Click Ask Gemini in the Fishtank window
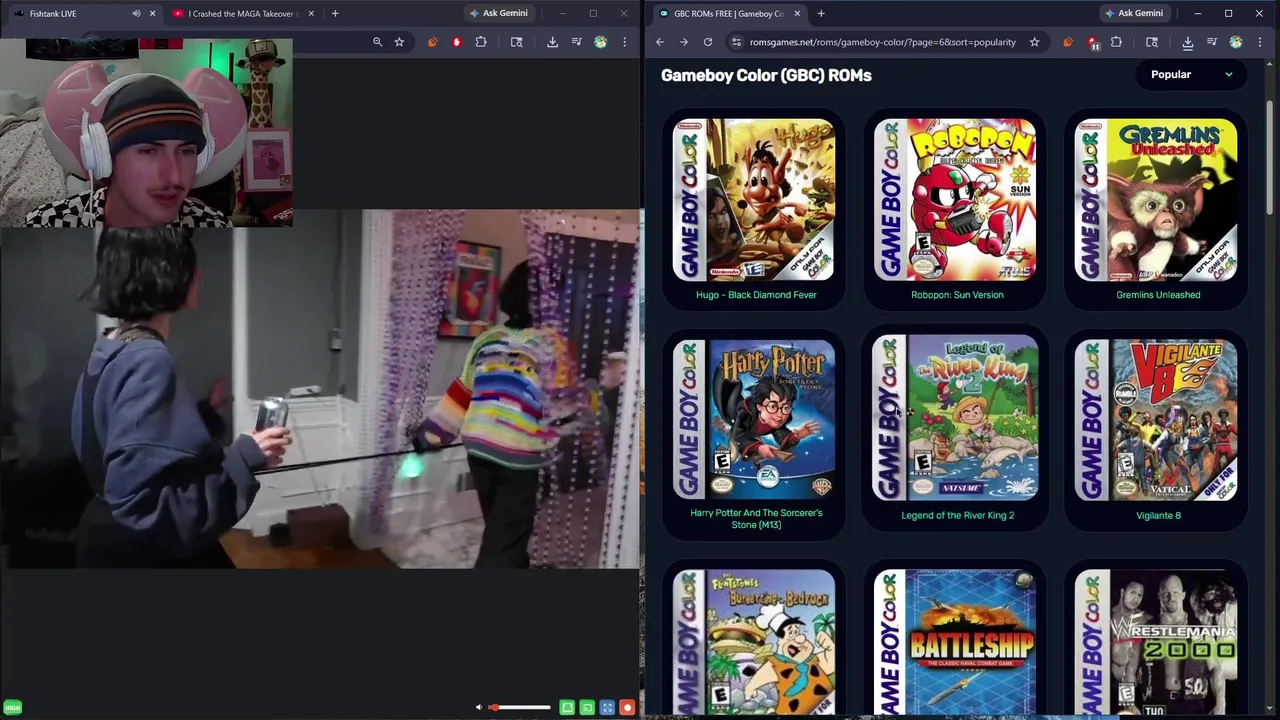Viewport: 1280px width, 720px height. pyautogui.click(x=499, y=13)
